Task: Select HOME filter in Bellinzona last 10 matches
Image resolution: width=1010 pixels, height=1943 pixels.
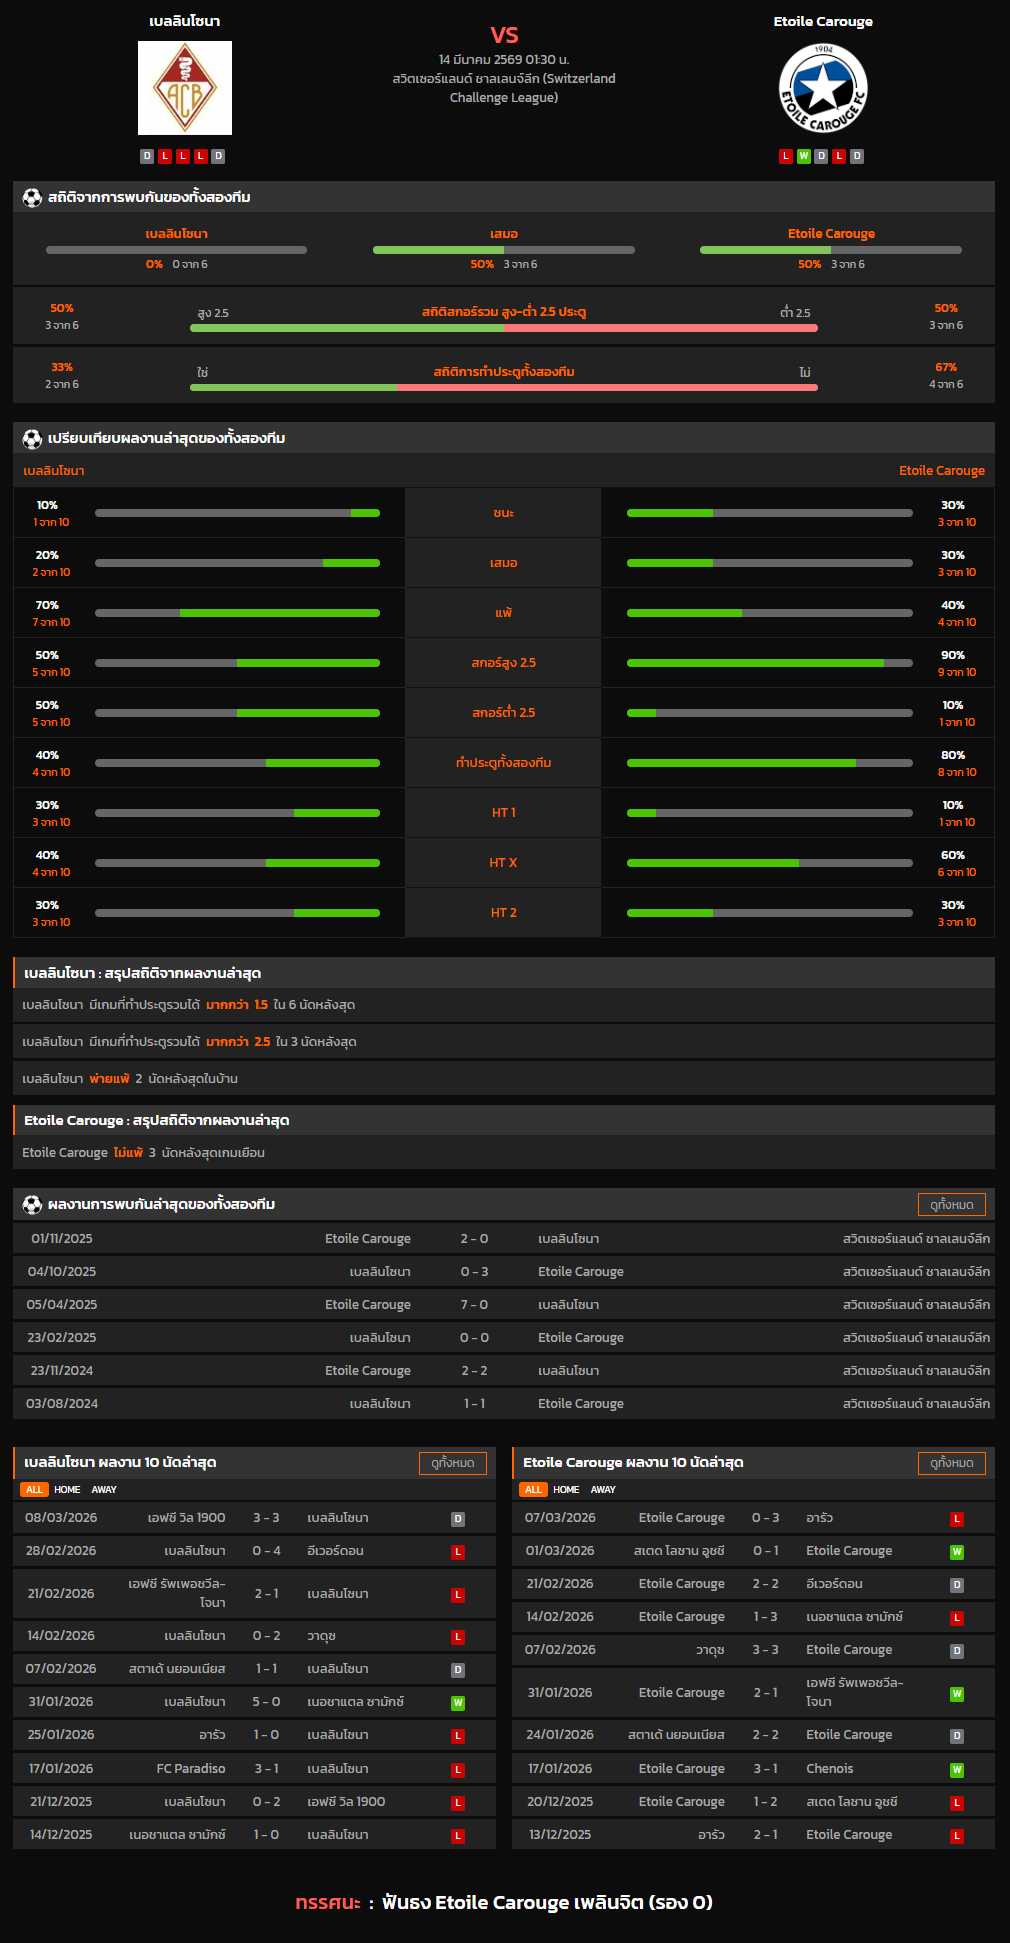Action: point(67,1490)
